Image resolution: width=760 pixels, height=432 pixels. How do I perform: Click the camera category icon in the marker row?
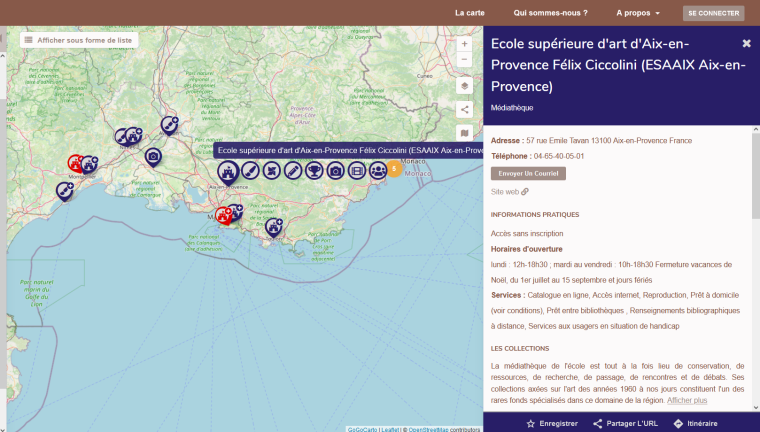click(x=335, y=171)
